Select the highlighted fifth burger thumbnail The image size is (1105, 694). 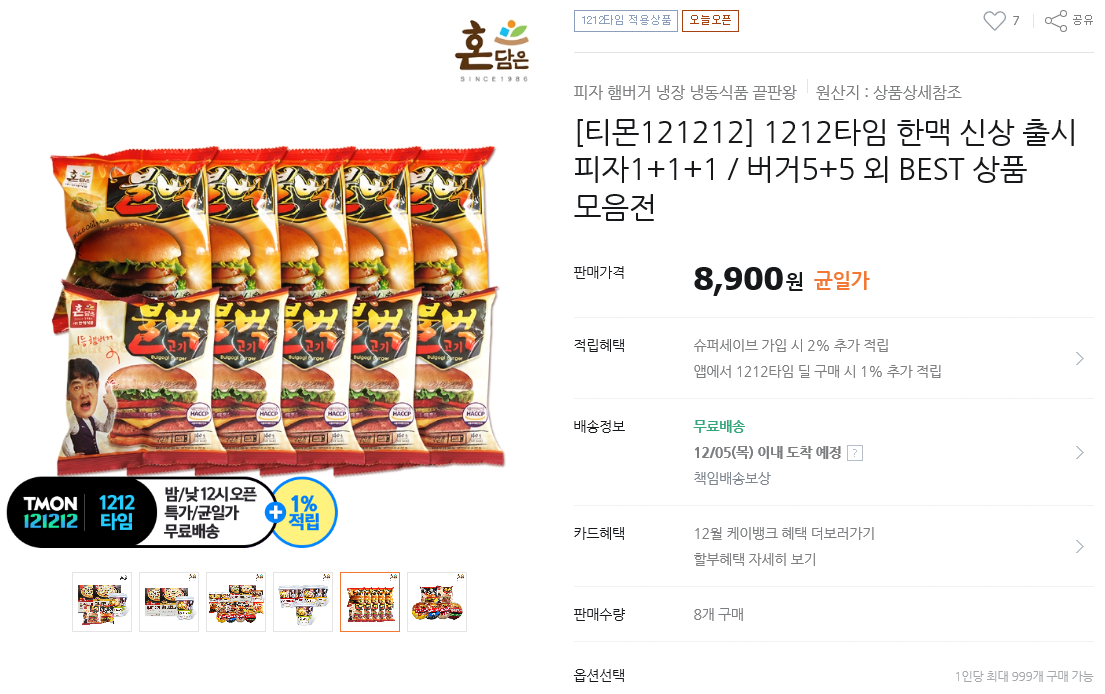pyautogui.click(x=370, y=602)
